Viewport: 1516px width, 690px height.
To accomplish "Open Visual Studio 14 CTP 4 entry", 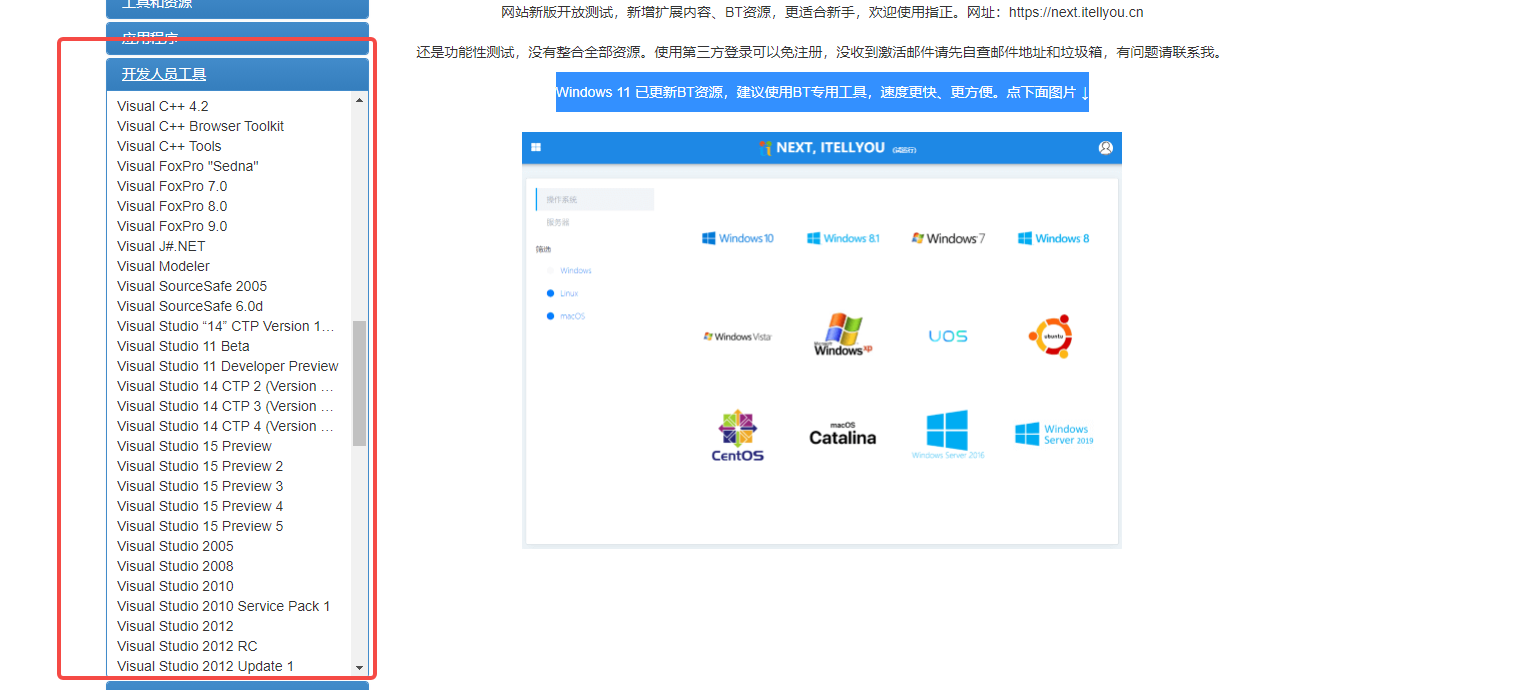I will tap(226, 426).
